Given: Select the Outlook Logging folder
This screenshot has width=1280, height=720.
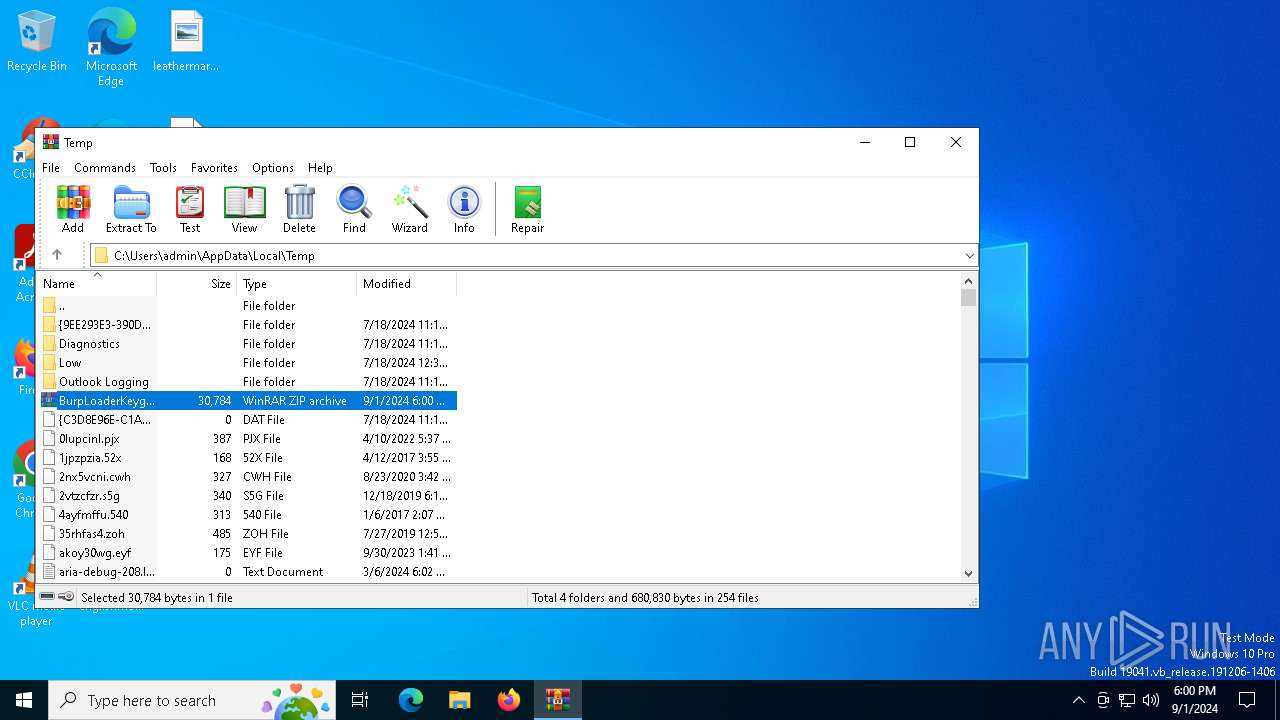Looking at the screenshot, I should pos(248,382).
